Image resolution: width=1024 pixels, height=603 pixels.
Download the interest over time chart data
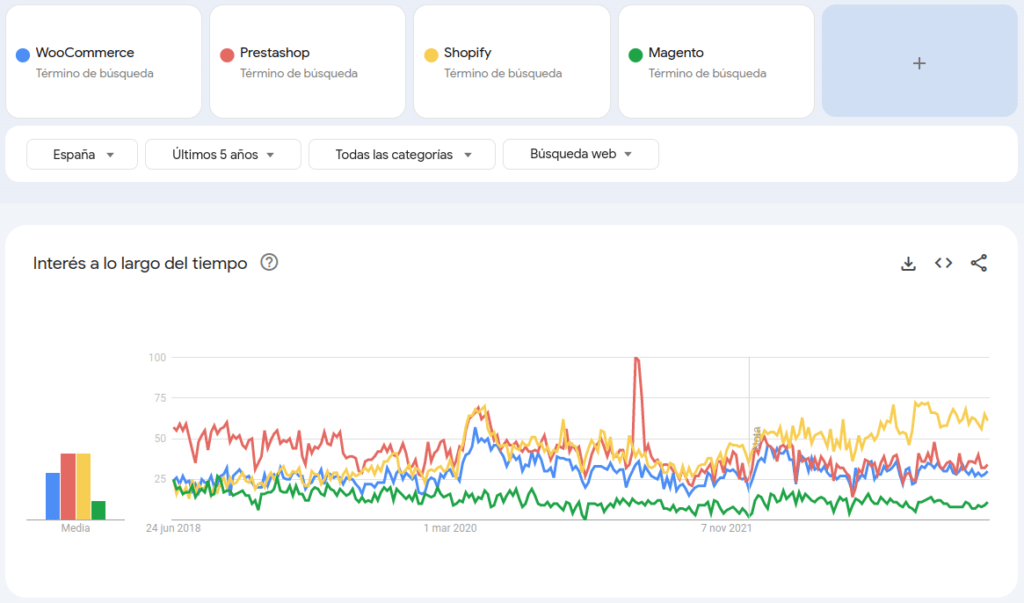(x=908, y=263)
